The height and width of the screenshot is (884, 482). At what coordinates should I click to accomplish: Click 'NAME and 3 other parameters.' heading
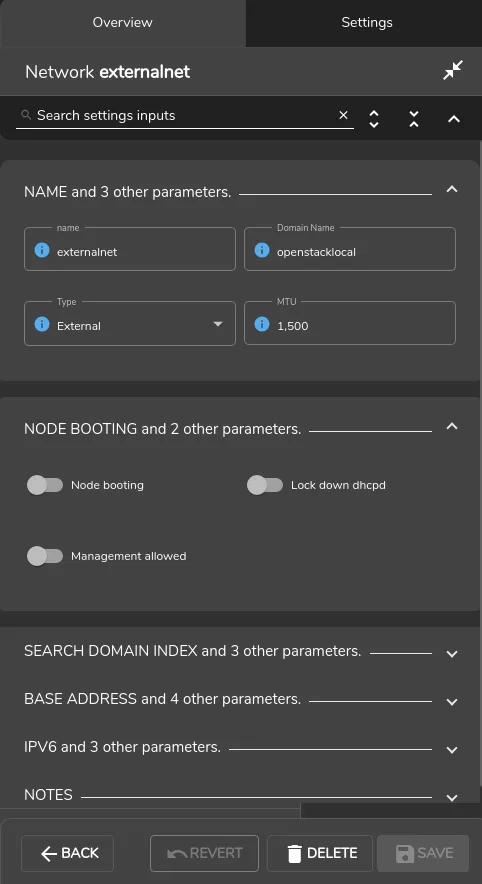tap(127, 192)
